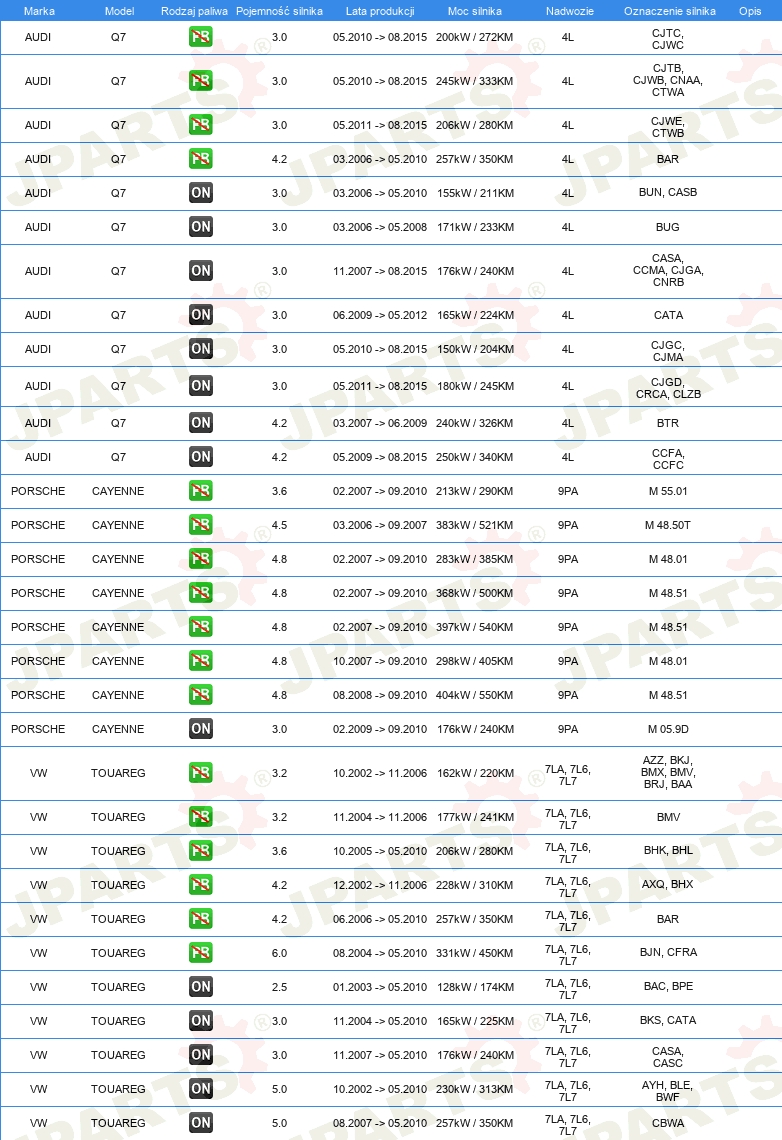Click the Rodzaj paliwa column header

click(194, 11)
